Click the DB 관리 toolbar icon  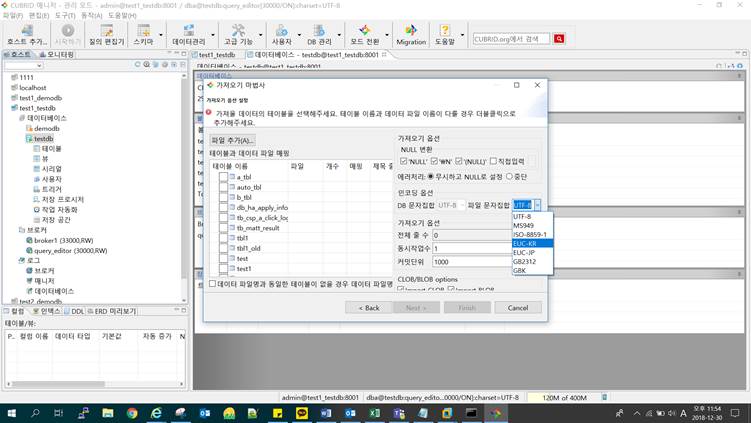(319, 34)
